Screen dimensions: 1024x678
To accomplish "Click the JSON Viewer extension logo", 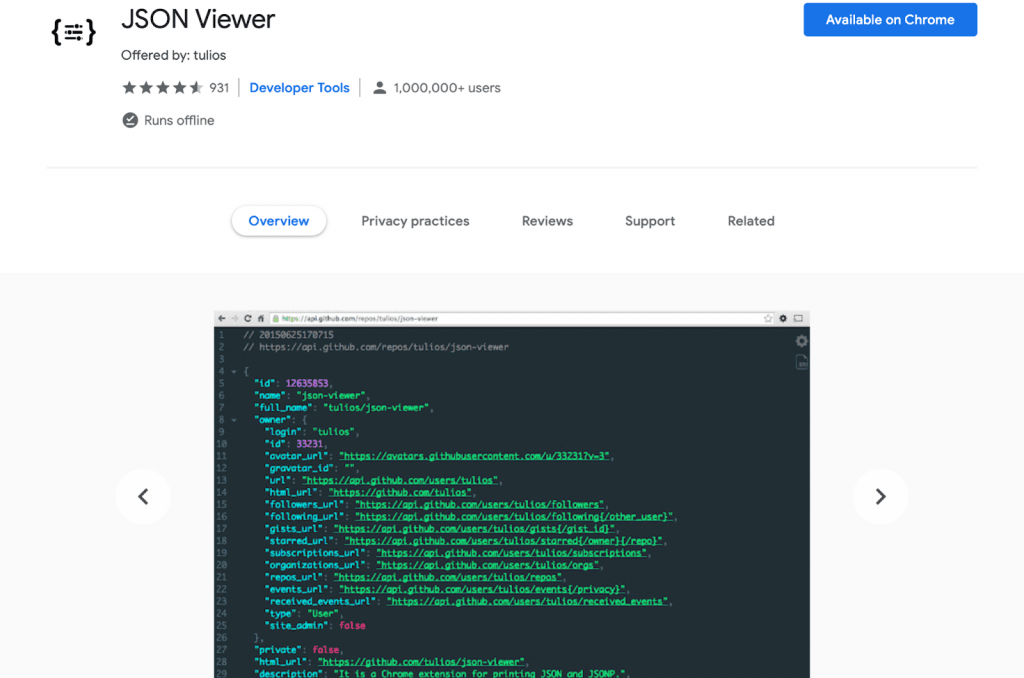I will [x=73, y=31].
